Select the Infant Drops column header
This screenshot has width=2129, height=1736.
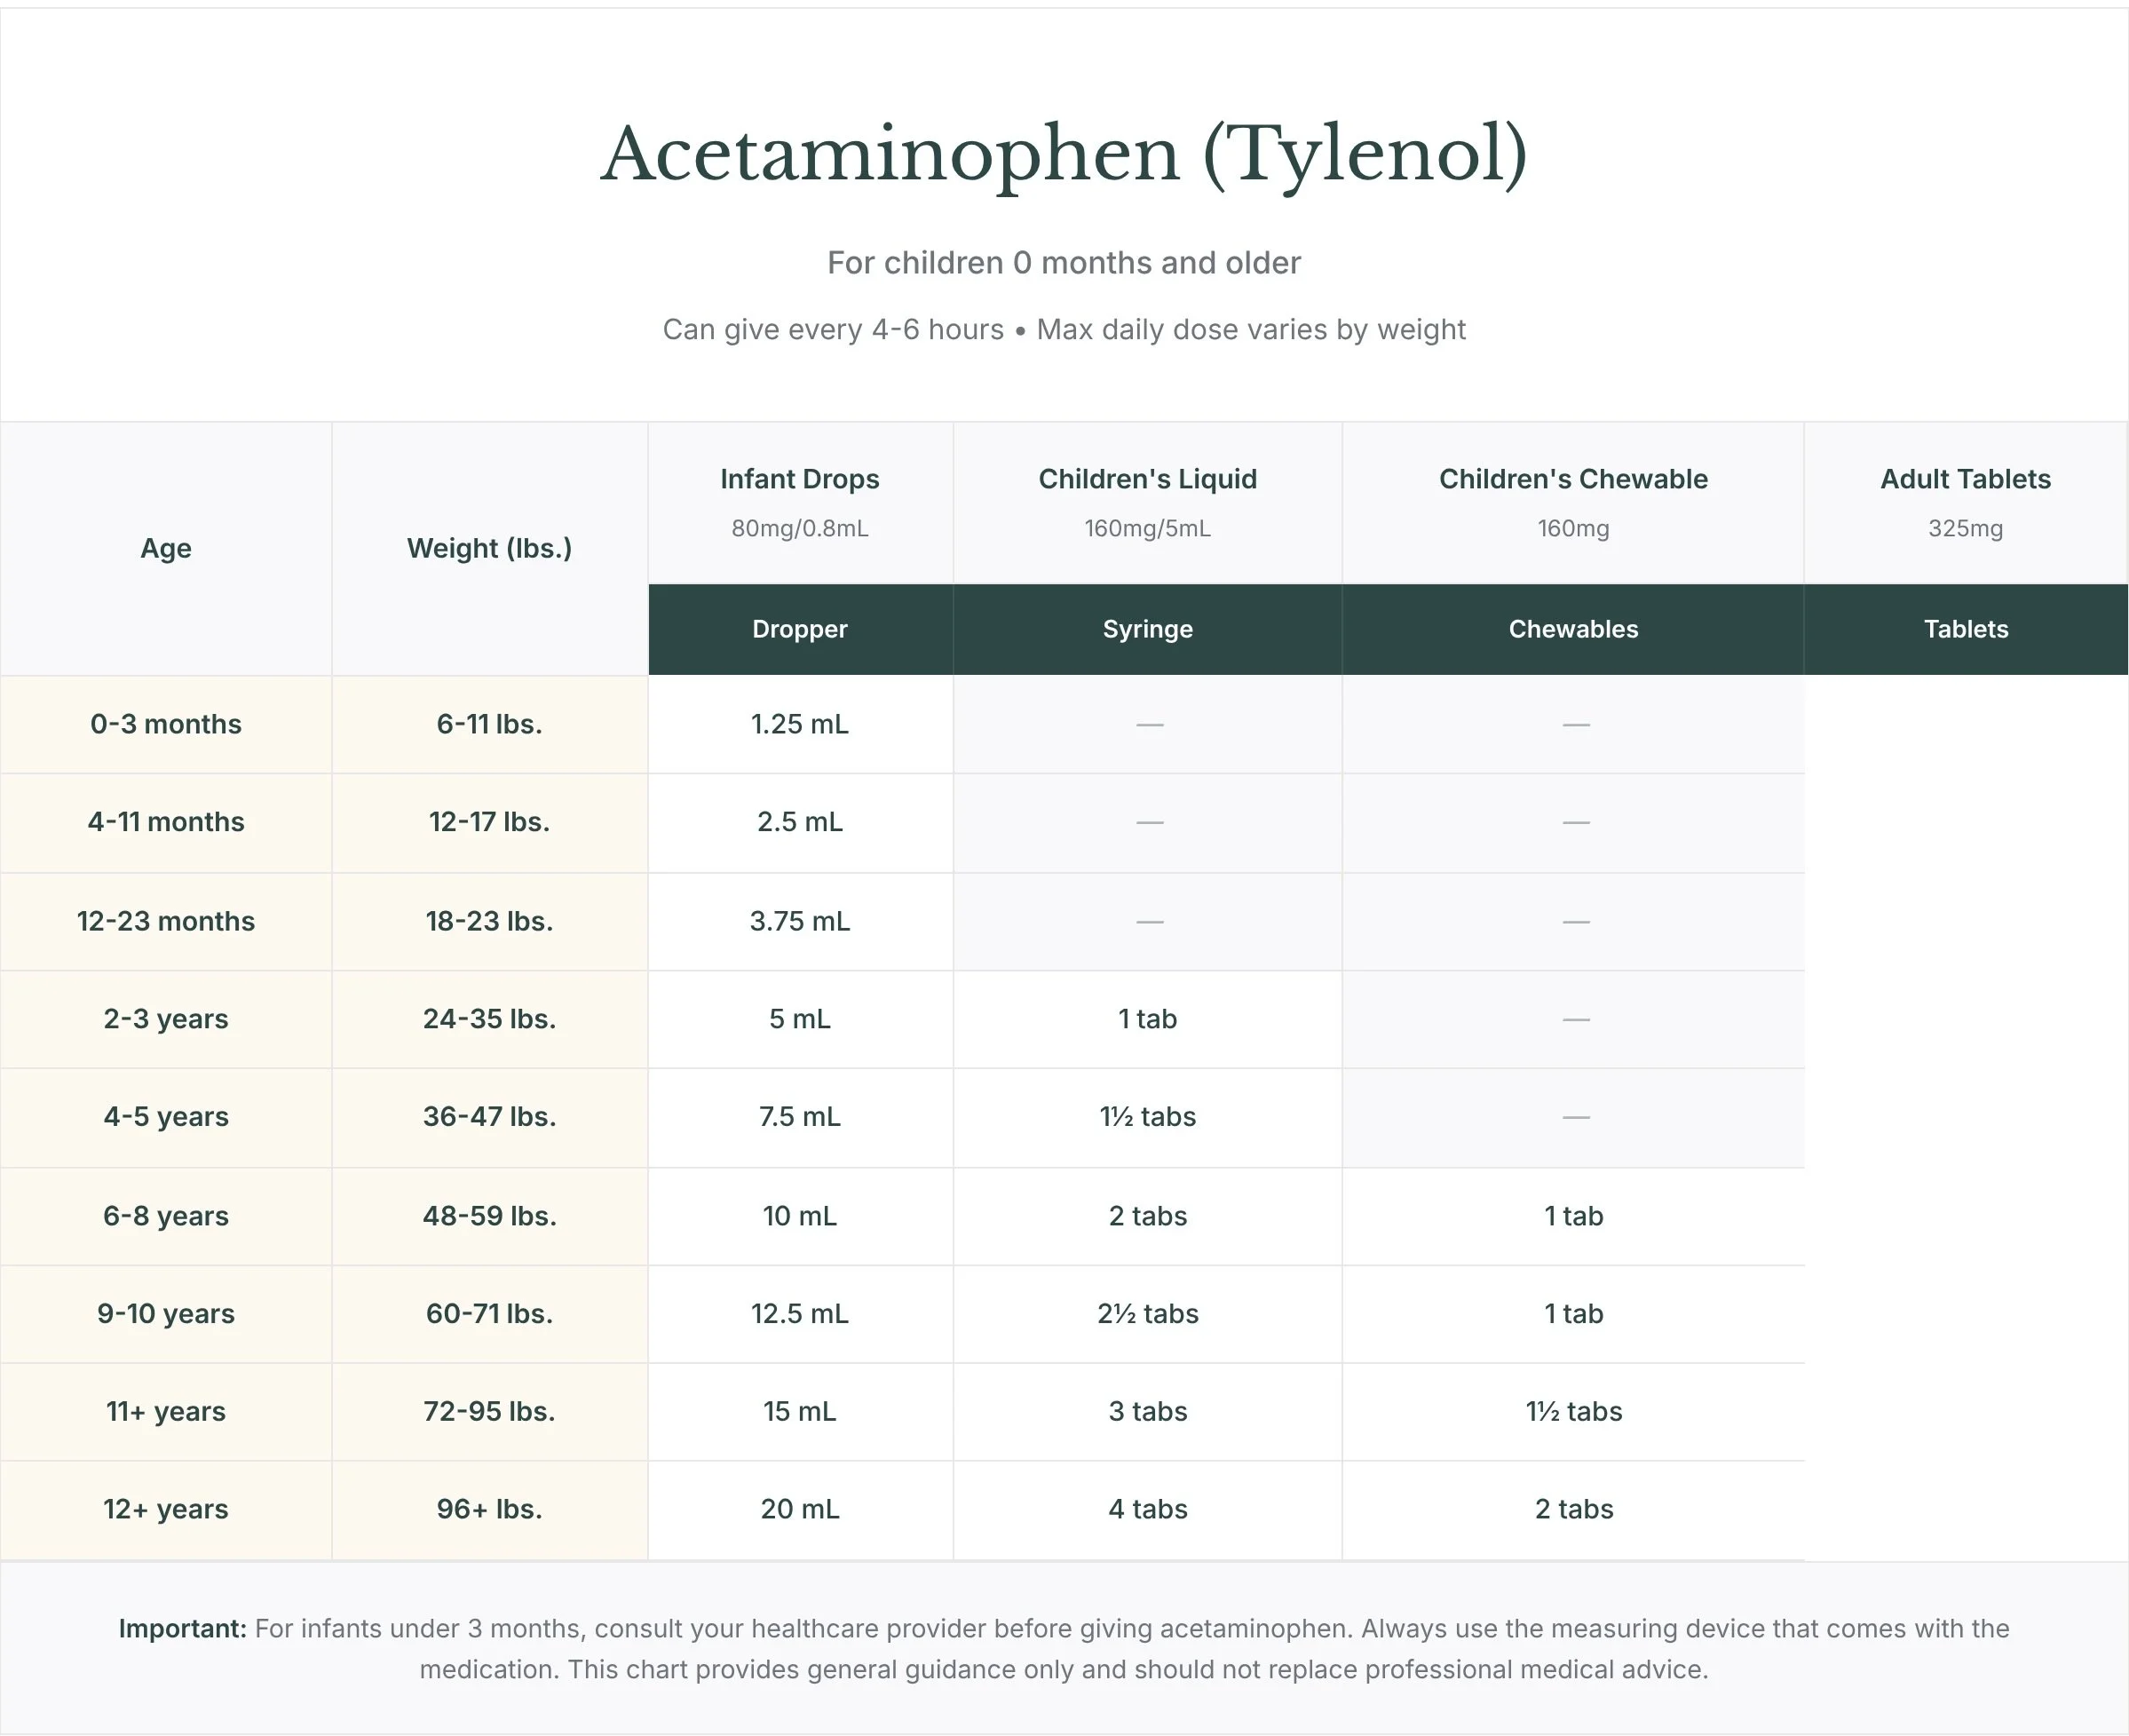[799, 480]
